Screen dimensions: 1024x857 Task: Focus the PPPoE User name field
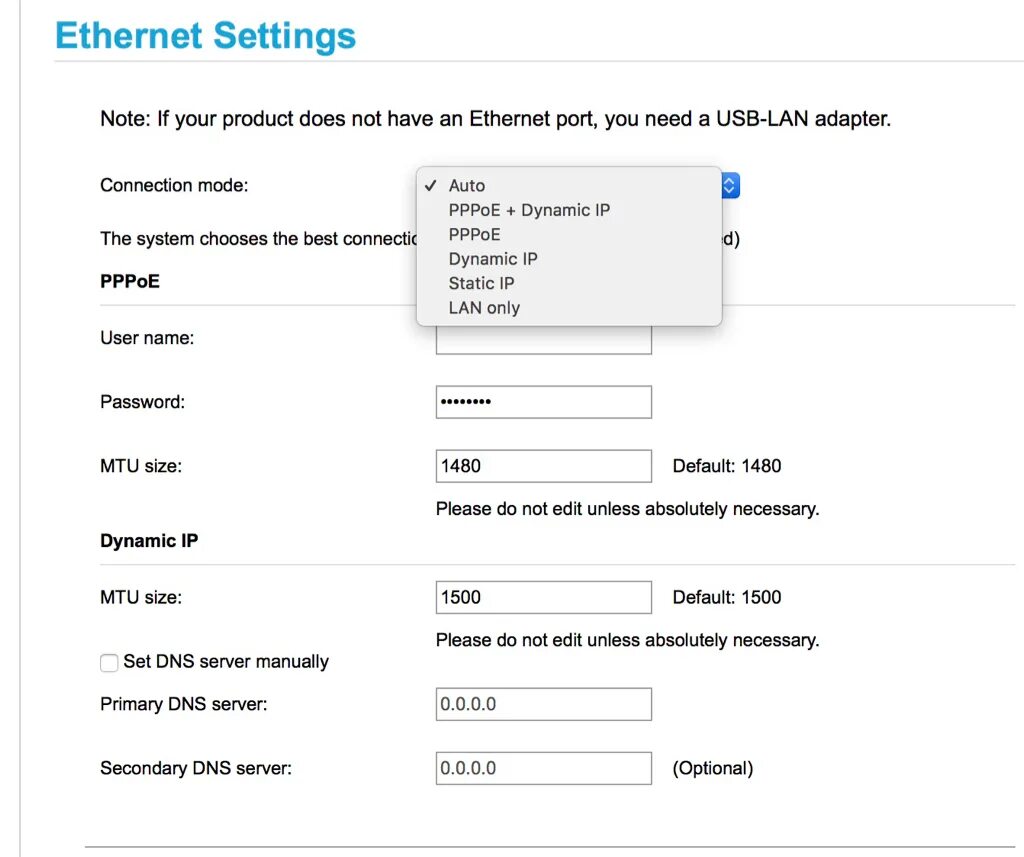pyautogui.click(x=543, y=343)
